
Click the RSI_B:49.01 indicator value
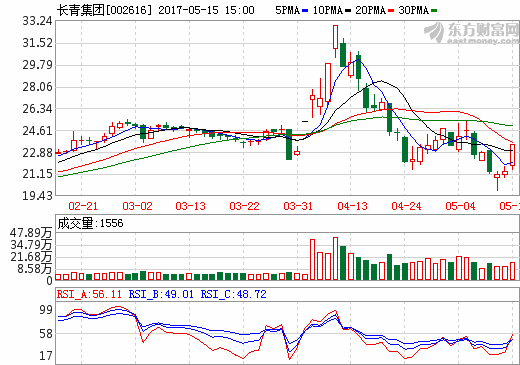click(x=161, y=294)
